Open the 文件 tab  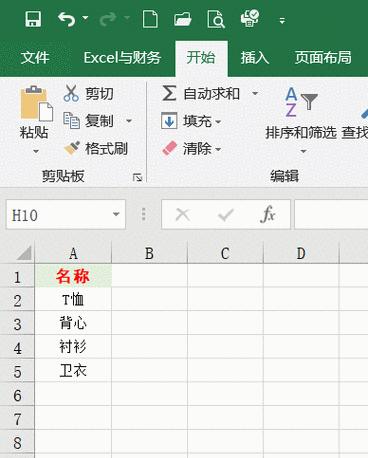click(35, 57)
